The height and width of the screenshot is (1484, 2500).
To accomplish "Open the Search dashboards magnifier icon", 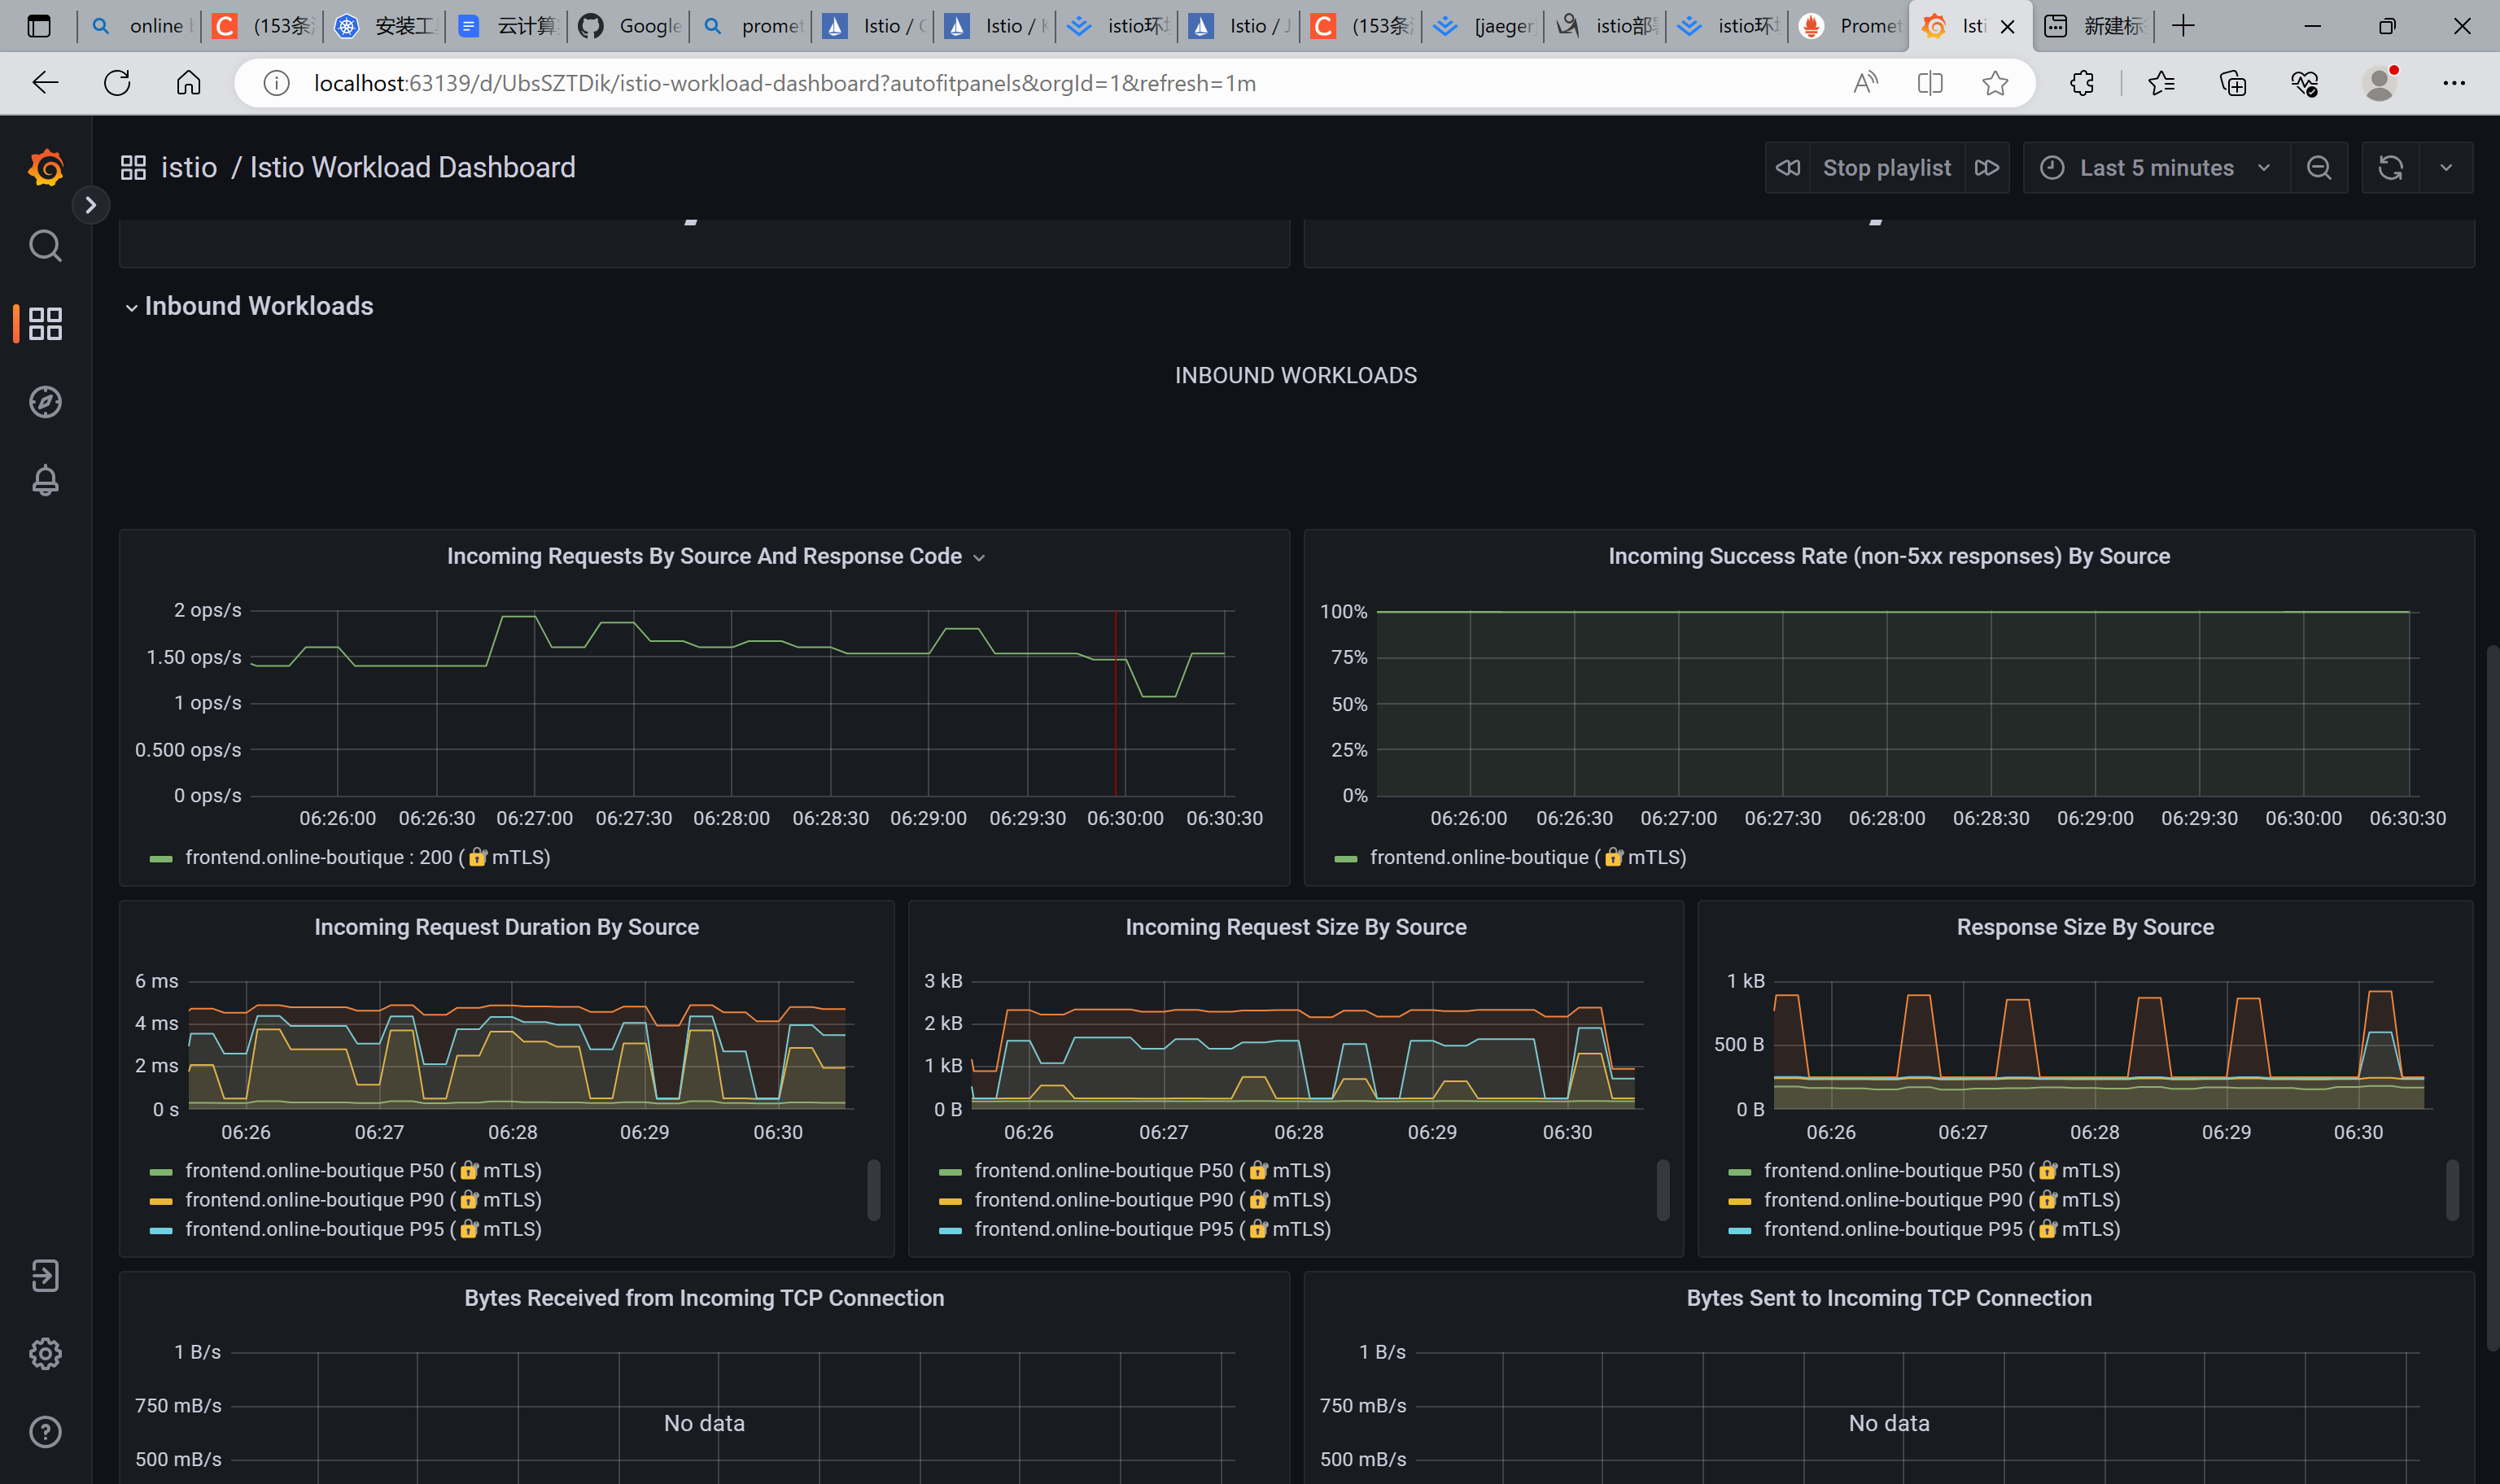I will tap(45, 245).
